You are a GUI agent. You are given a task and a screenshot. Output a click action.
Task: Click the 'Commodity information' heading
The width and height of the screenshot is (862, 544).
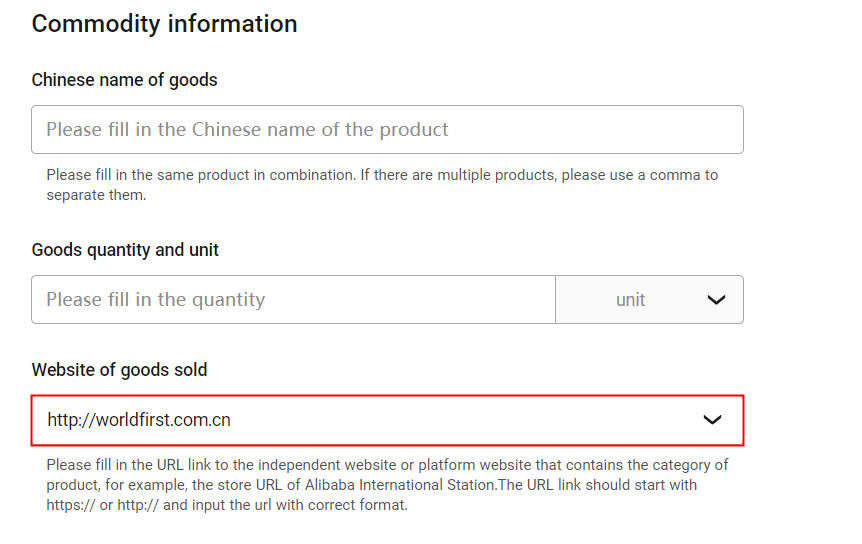pos(164,24)
